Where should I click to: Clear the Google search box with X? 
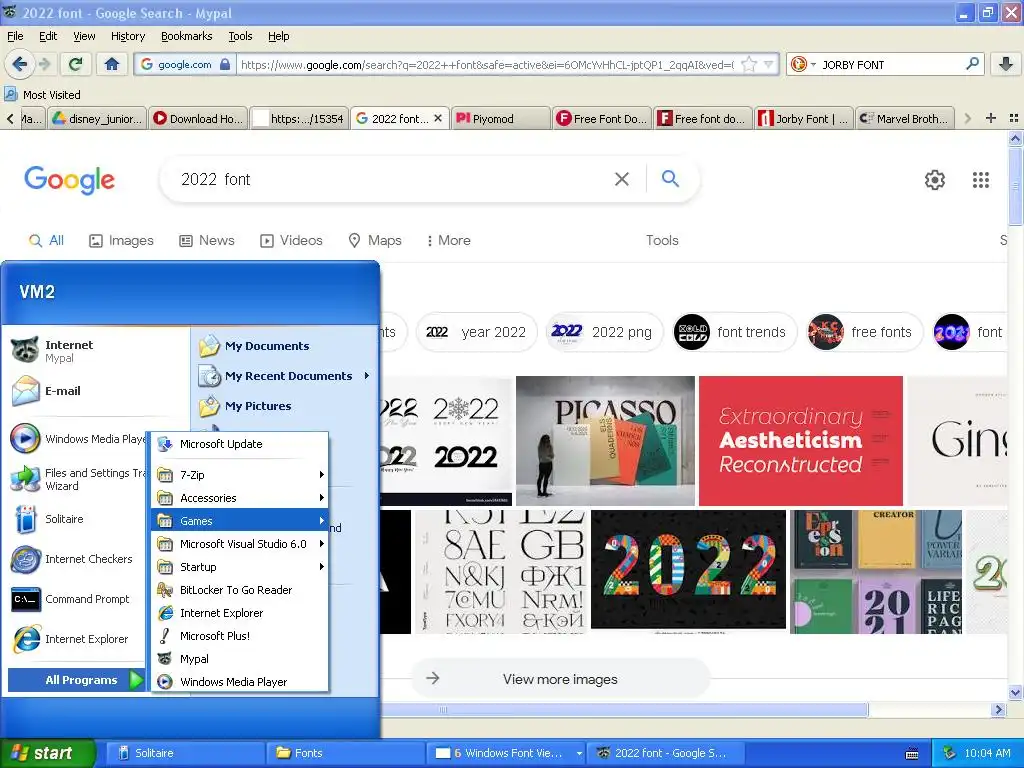click(622, 179)
